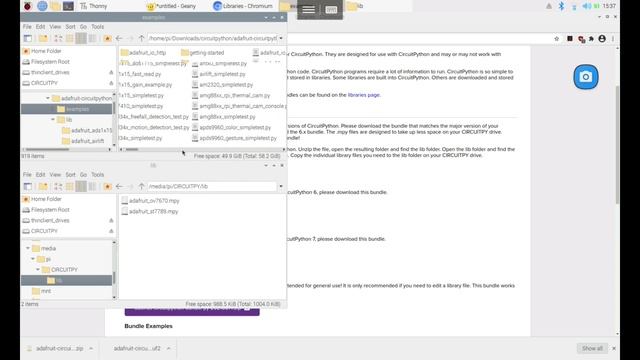Switch lib window to thumbnail view
Image resolution: width=640 pixels, height=360 pixels.
point(70,187)
